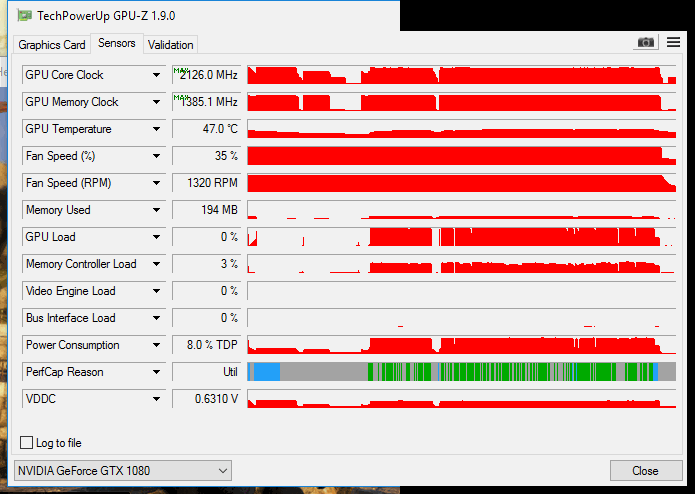Open the NVIDIA GeForce GTX 1080 dropdown

pyautogui.click(x=123, y=471)
